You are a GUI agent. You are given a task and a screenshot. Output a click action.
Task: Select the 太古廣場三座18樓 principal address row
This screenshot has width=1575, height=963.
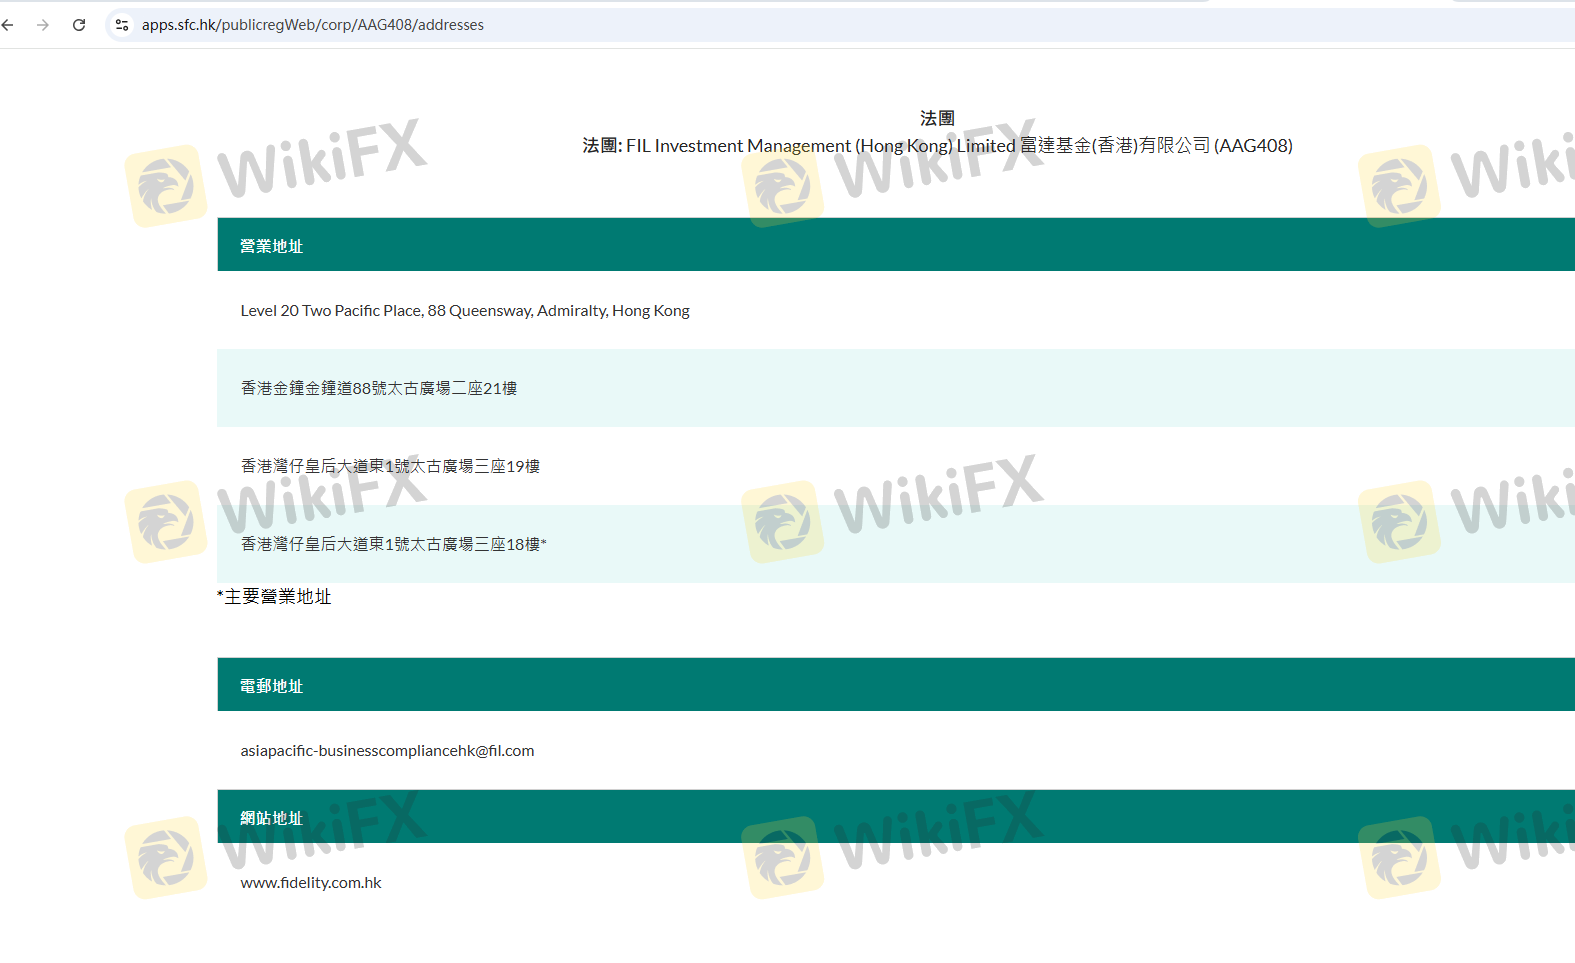coord(393,544)
